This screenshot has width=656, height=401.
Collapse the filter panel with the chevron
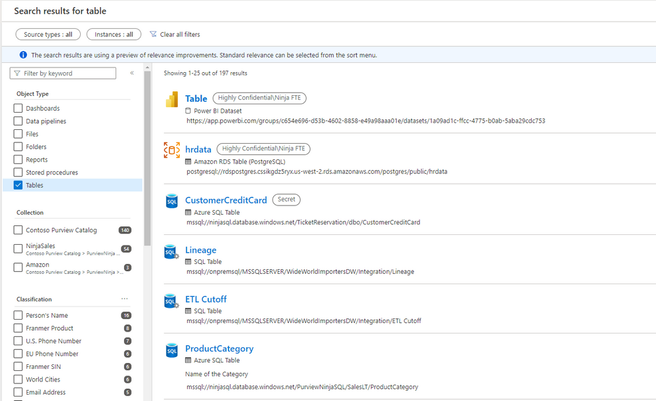pyautogui.click(x=132, y=73)
